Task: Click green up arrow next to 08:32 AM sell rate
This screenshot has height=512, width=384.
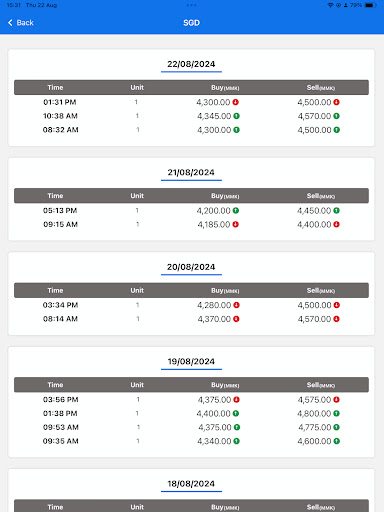Action: point(337,130)
